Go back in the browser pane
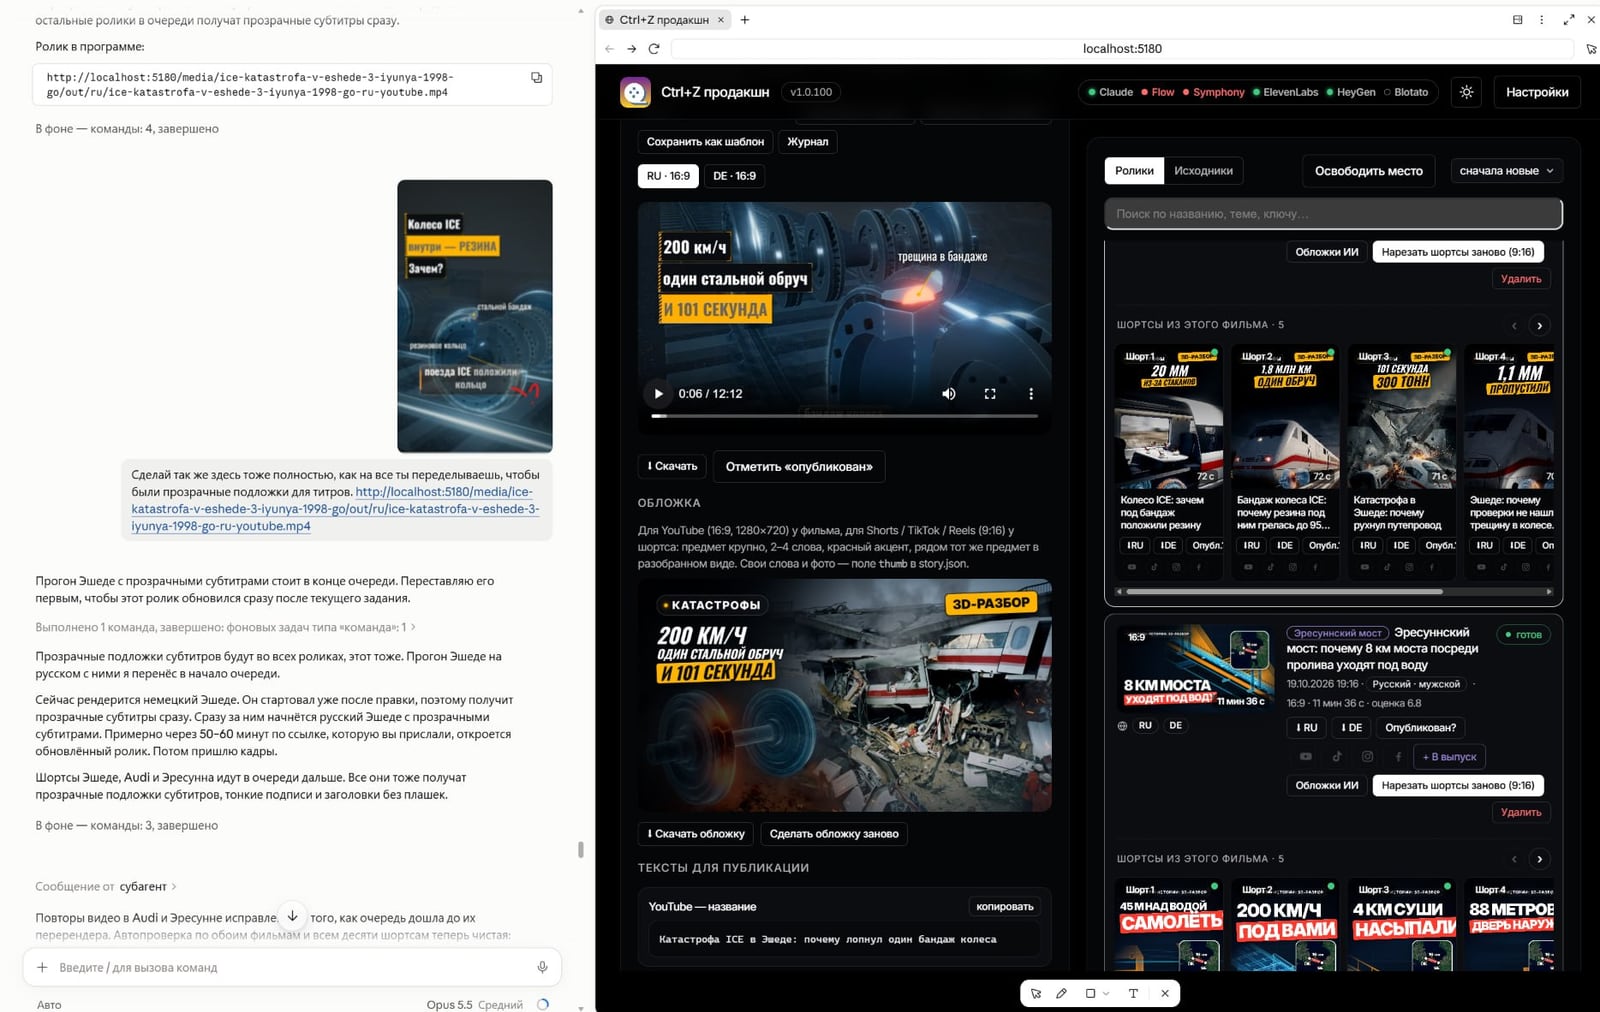 (x=609, y=48)
